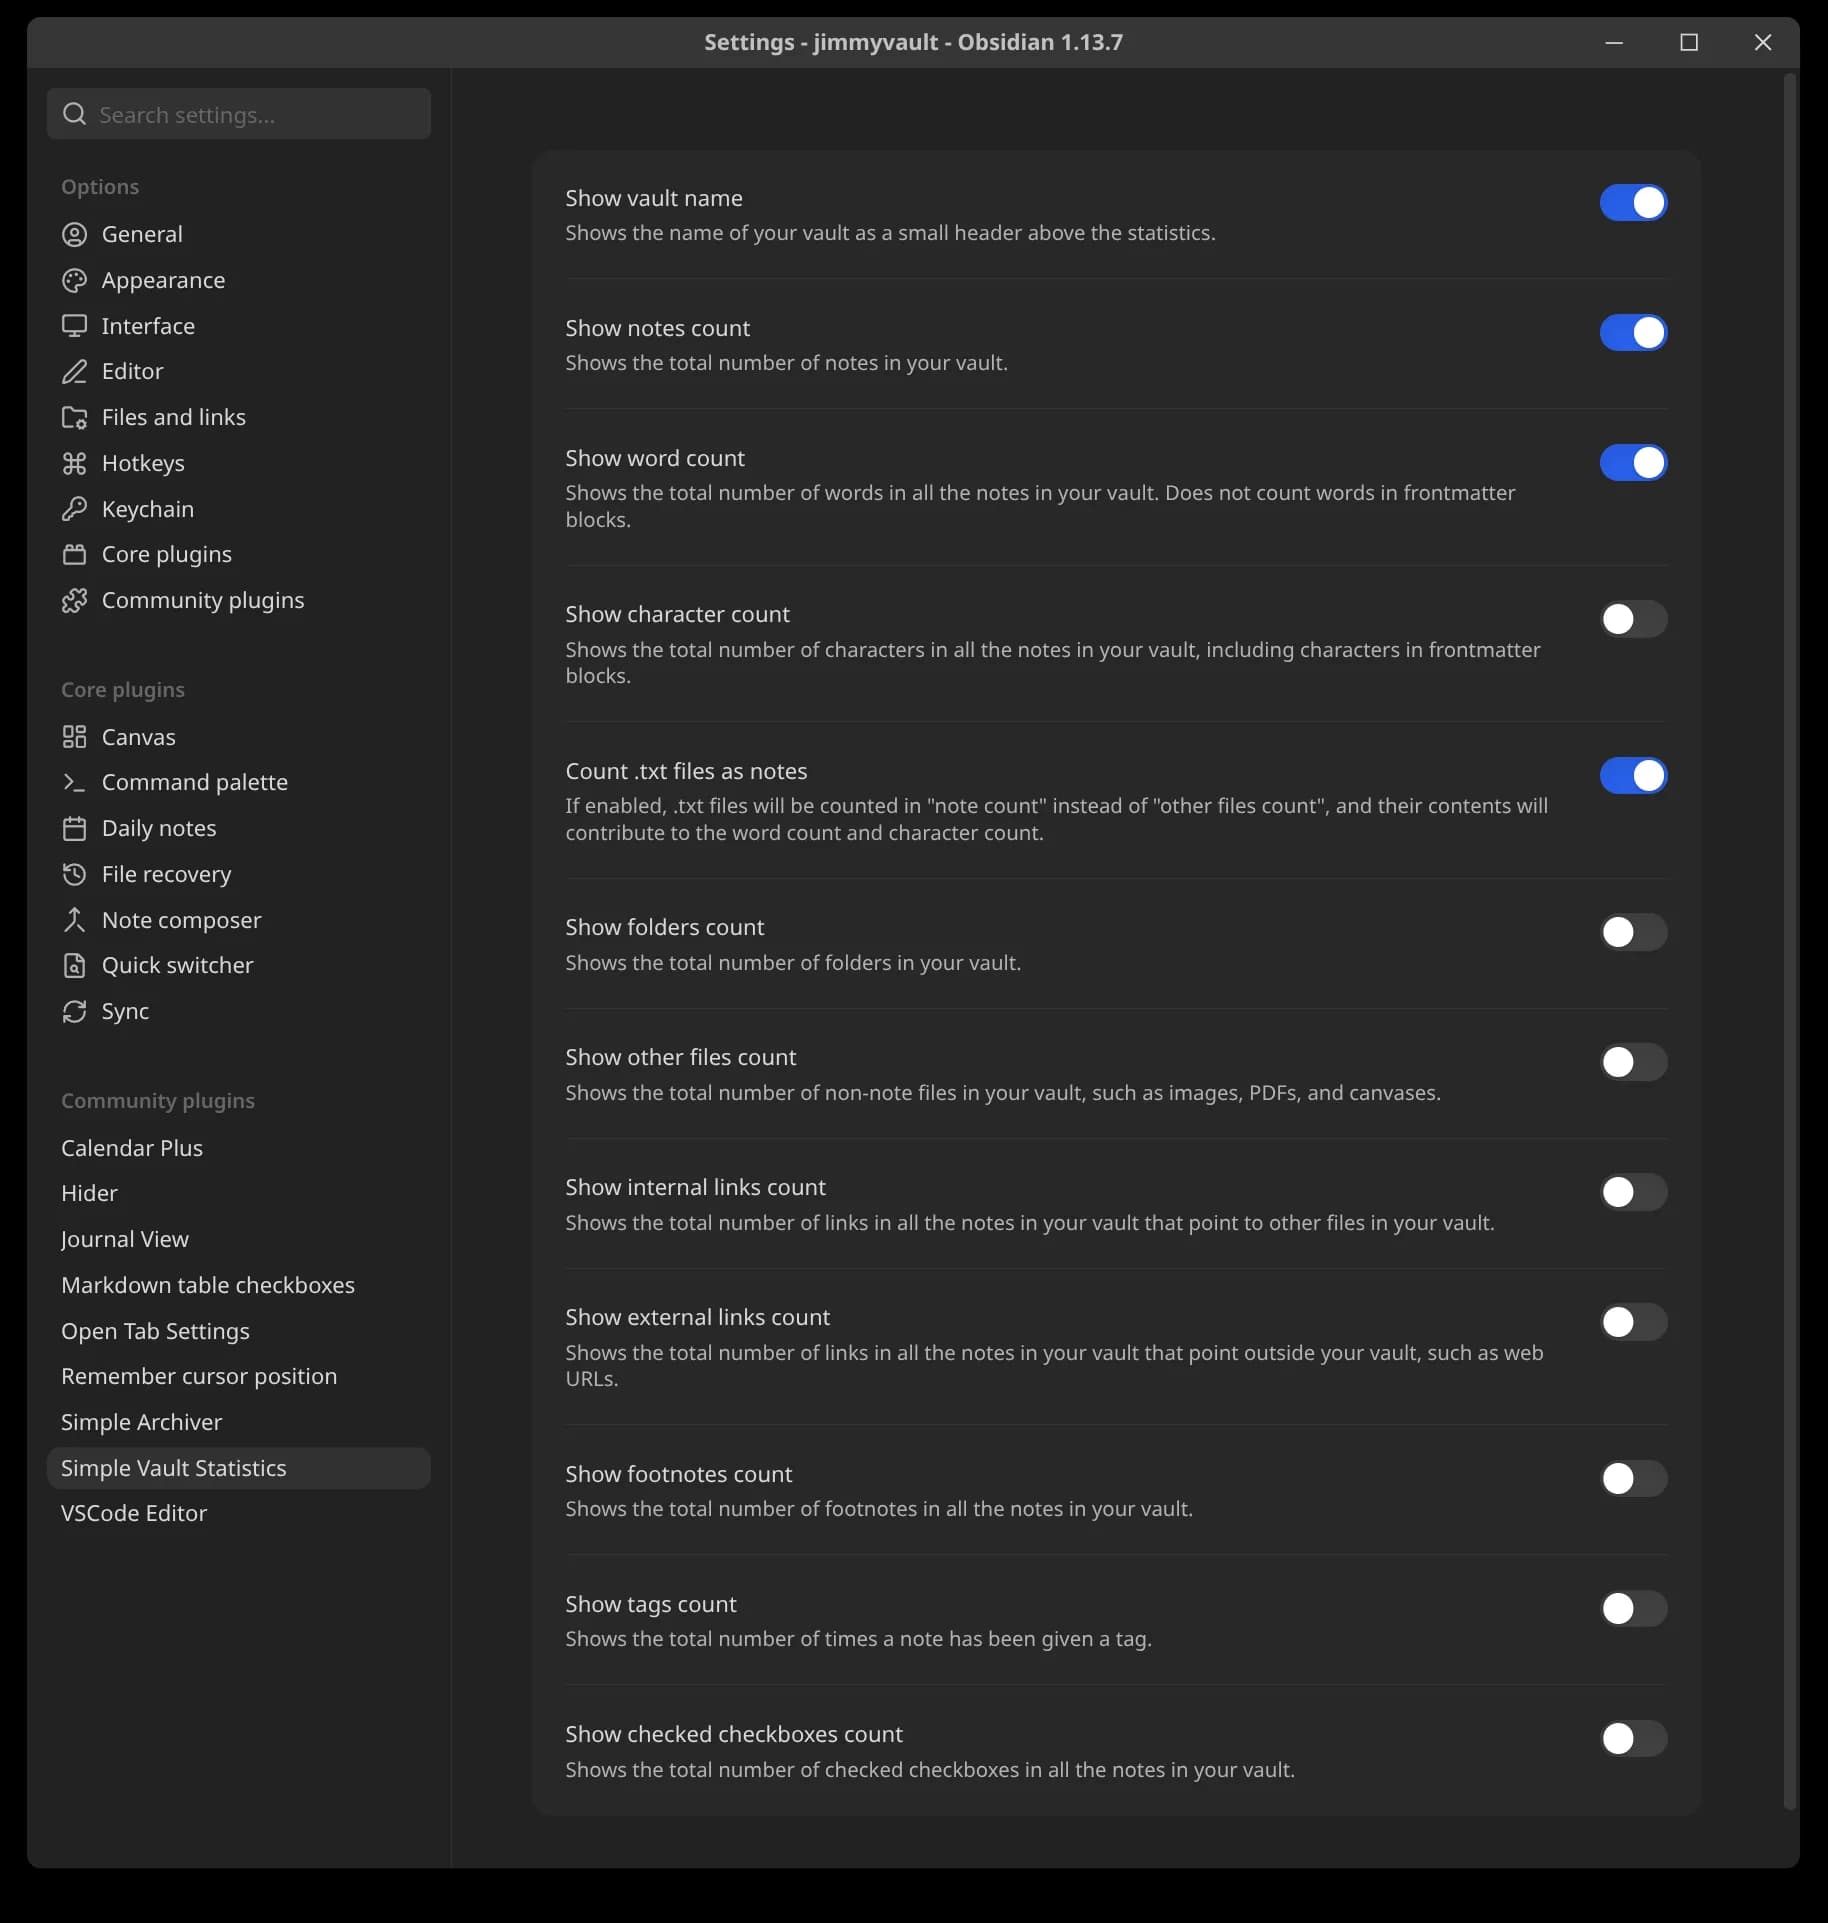Open Simple Archiver plugin settings
The height and width of the screenshot is (1923, 1828).
[x=239, y=1422]
